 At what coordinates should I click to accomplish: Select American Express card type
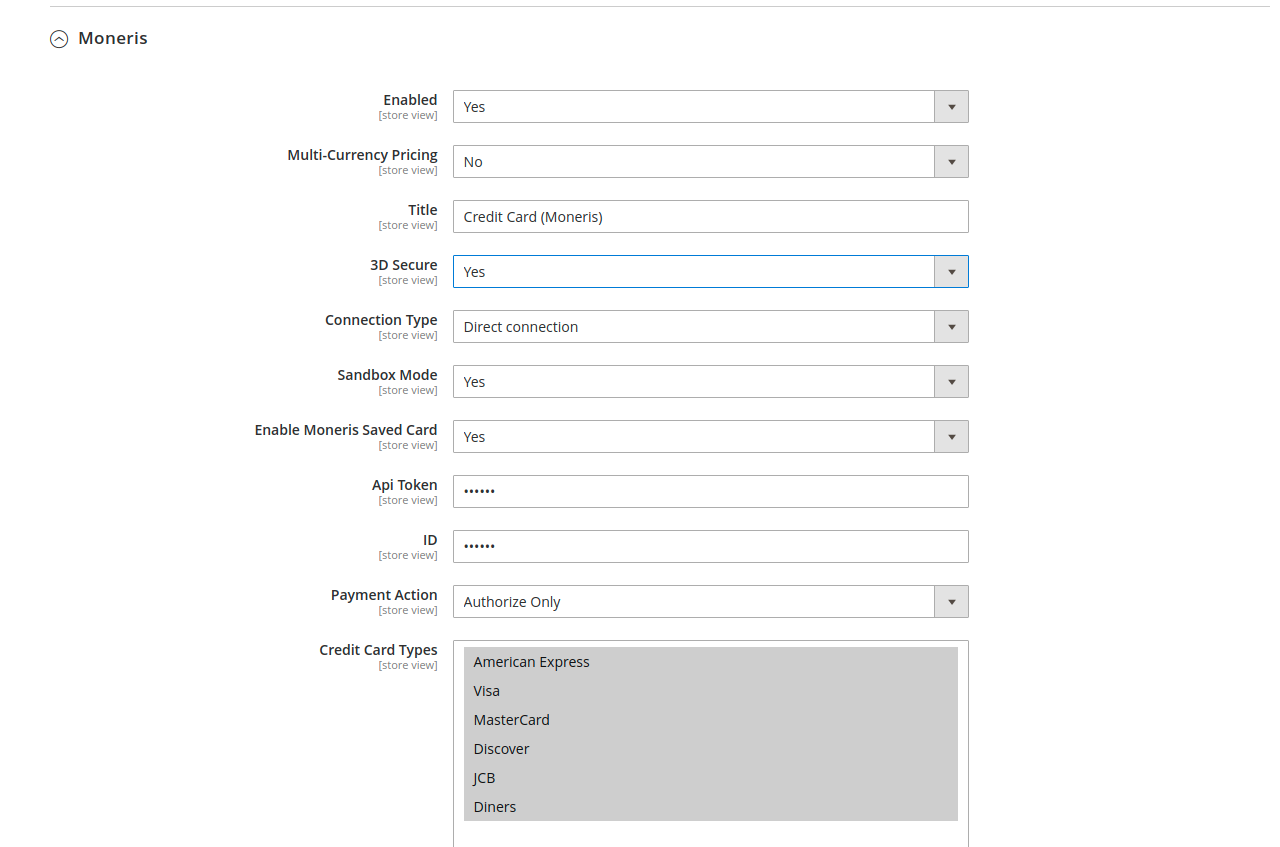coord(532,662)
